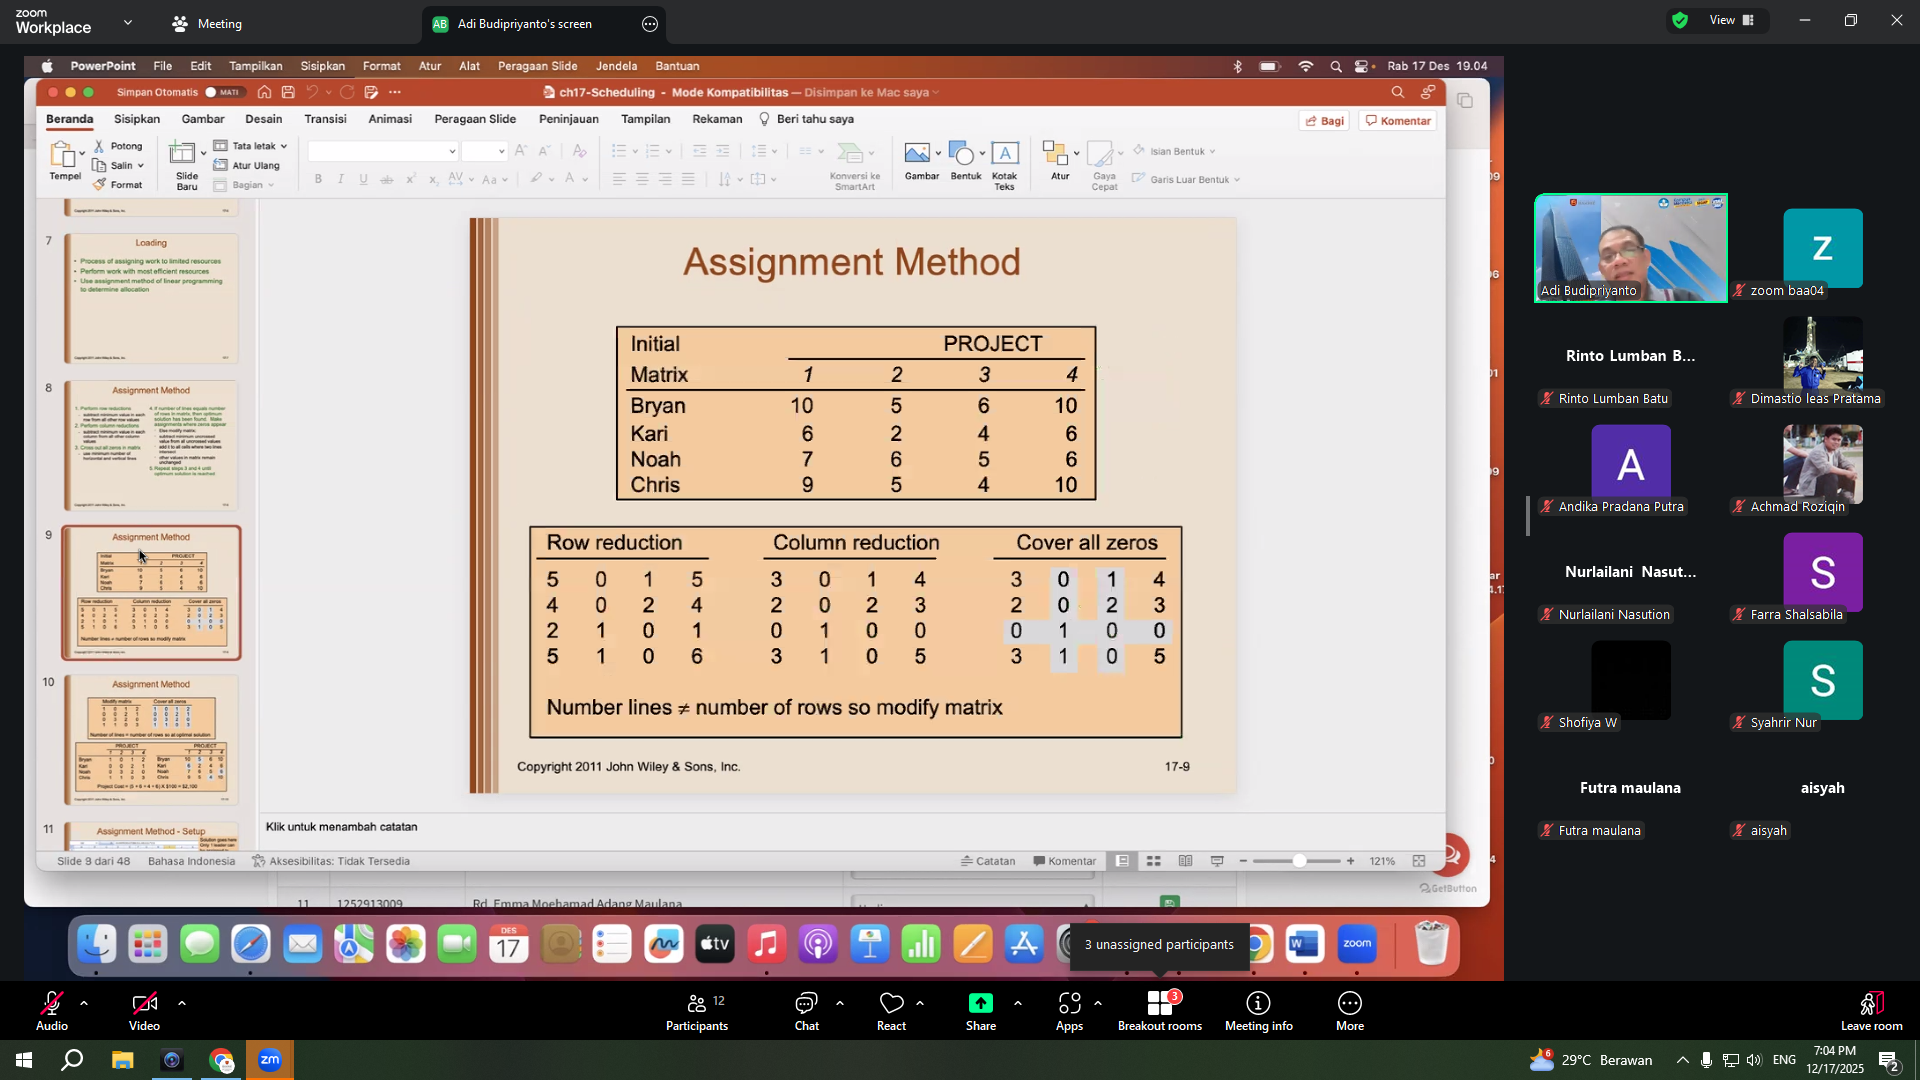1920x1080 pixels.
Task: Open Zoom Participants panel
Action: point(697,1010)
